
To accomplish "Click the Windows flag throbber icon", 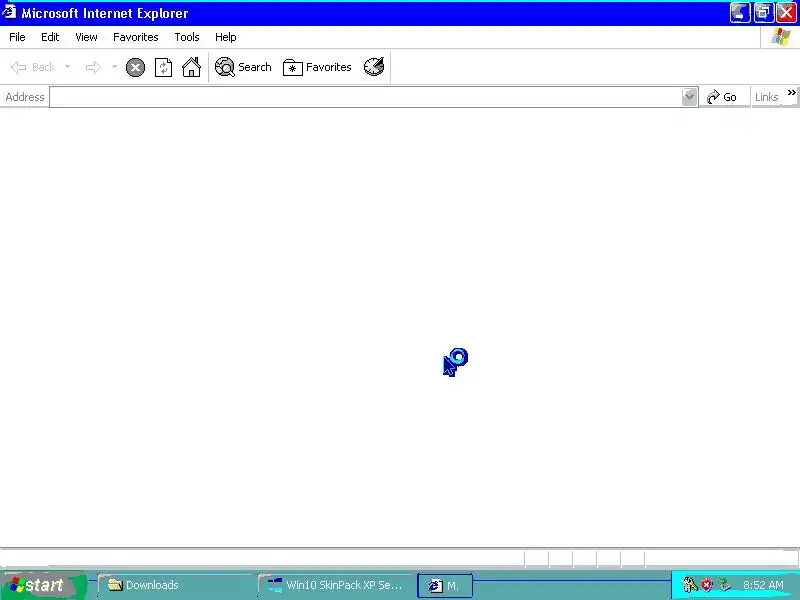I will (x=781, y=37).
